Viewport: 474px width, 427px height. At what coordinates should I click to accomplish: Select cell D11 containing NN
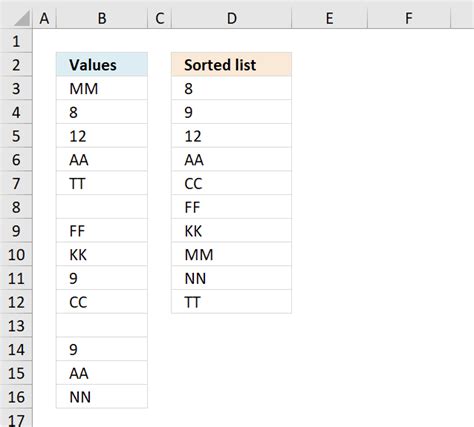tap(231, 278)
